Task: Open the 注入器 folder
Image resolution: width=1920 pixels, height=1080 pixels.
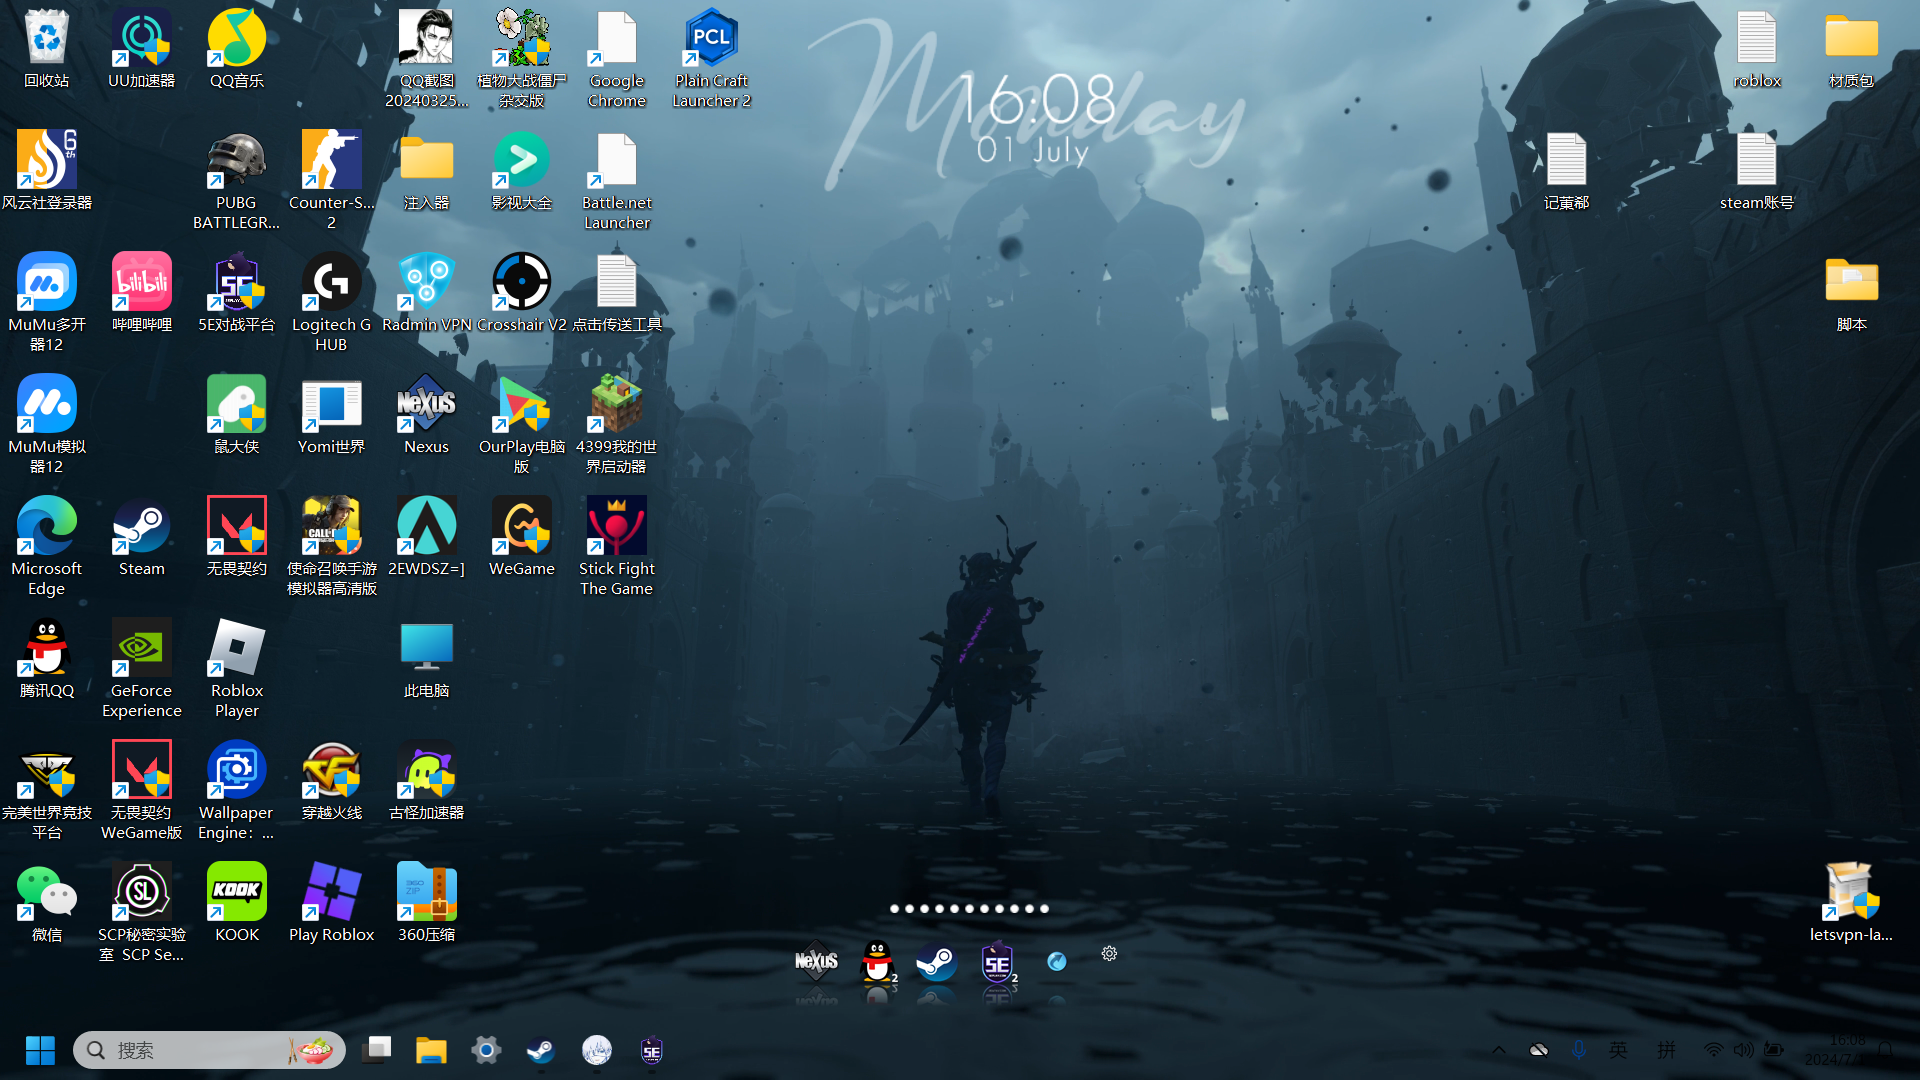Action: point(427,170)
